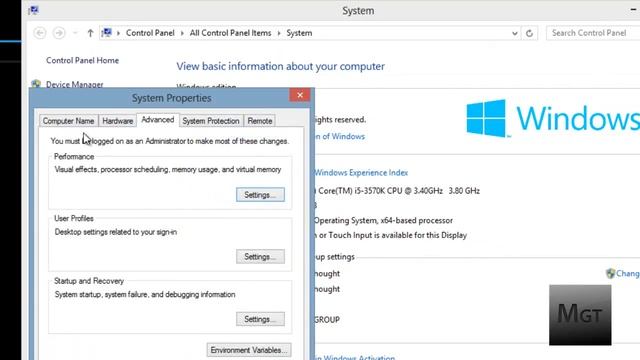
Task: Go back using the navigation arrow
Action: pyautogui.click(x=40, y=33)
